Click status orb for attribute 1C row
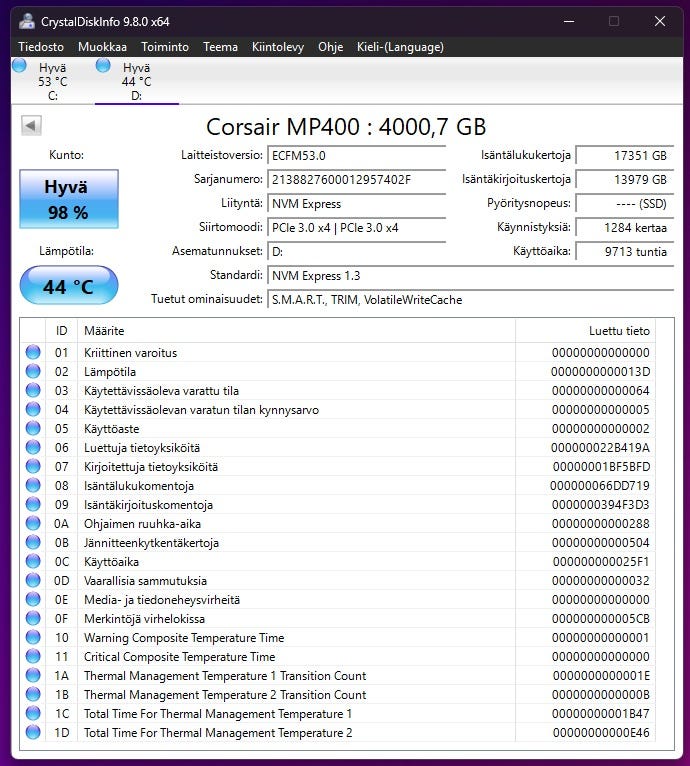The image size is (690, 766). (33, 714)
